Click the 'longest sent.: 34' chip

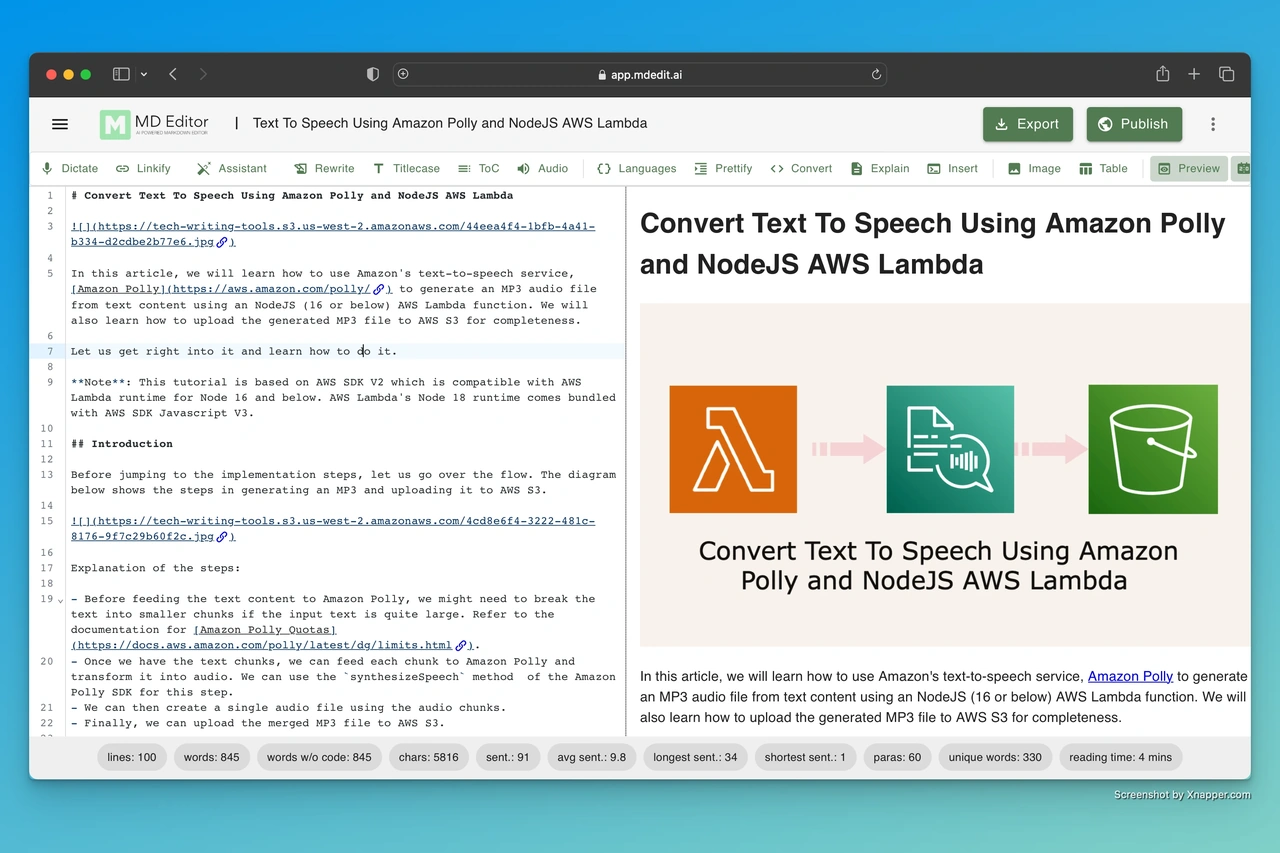[695, 757]
